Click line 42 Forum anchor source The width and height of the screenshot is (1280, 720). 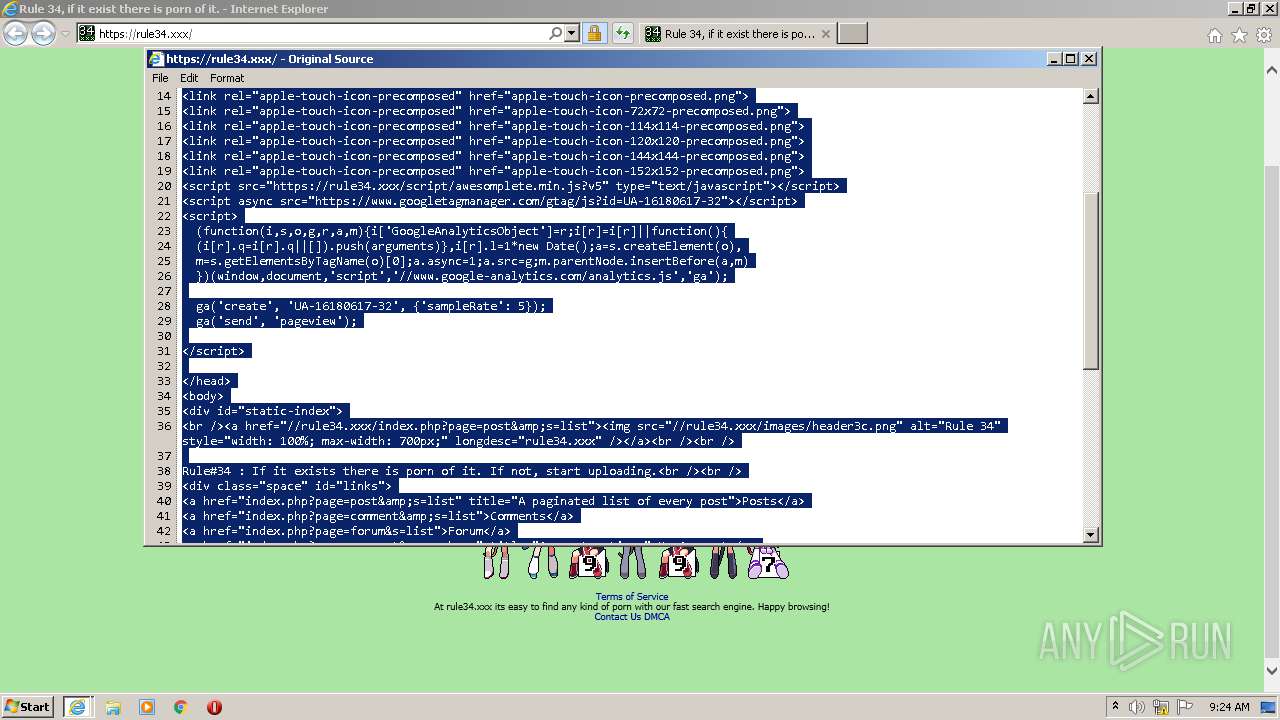point(346,531)
